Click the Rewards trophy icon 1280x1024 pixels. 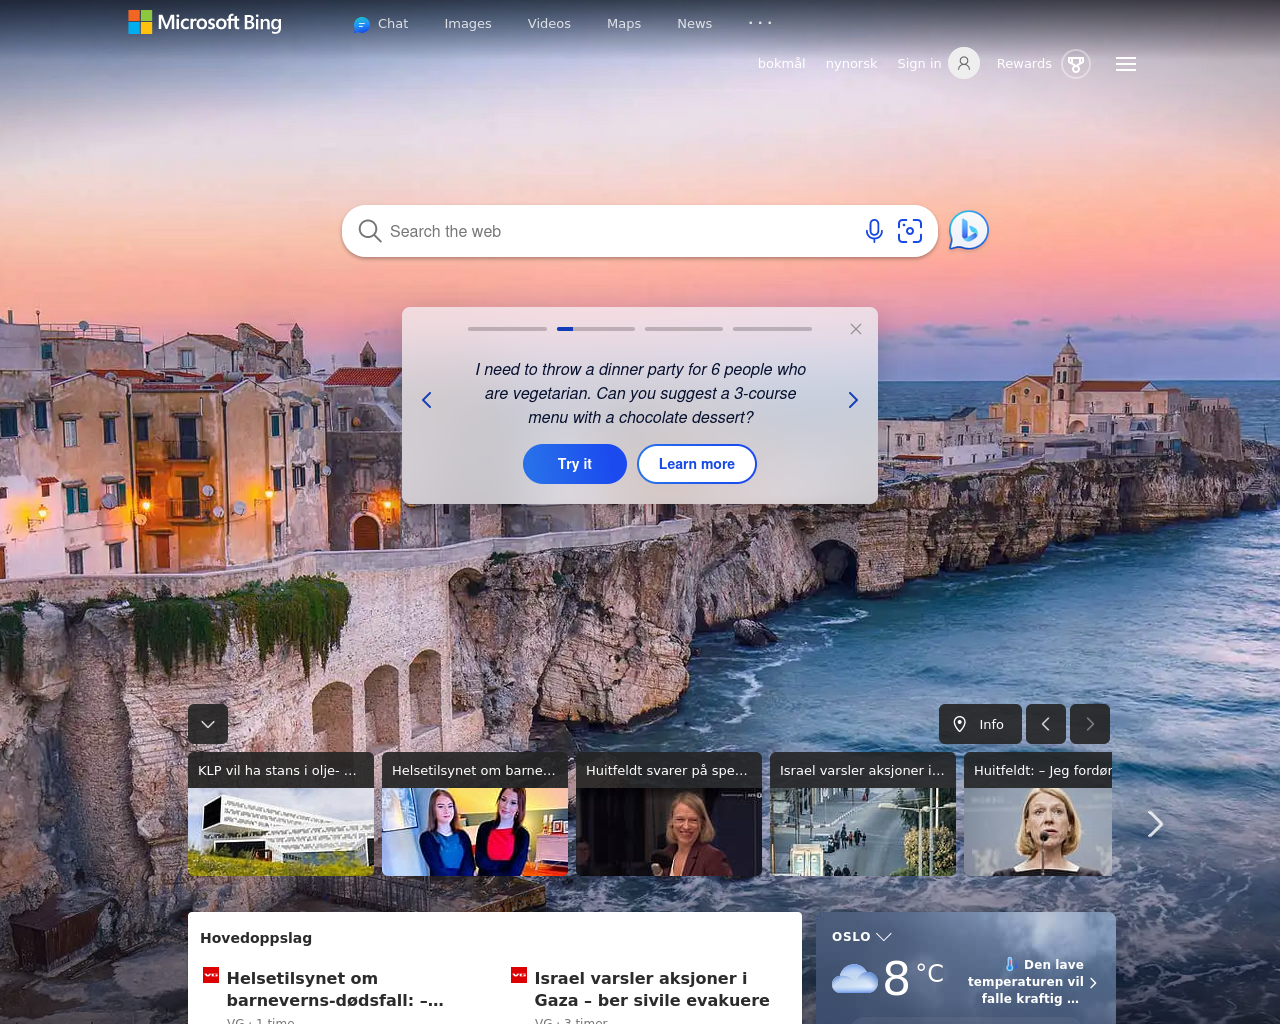click(1076, 64)
